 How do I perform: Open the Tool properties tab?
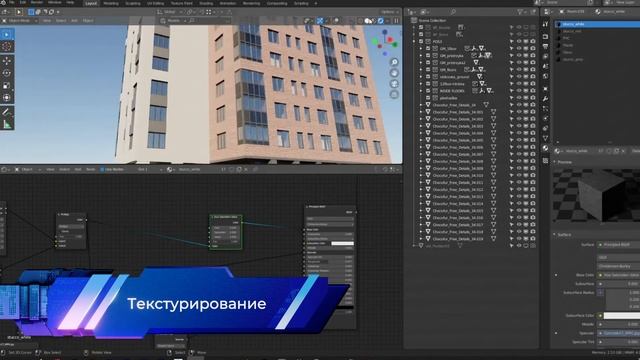pyautogui.click(x=546, y=24)
